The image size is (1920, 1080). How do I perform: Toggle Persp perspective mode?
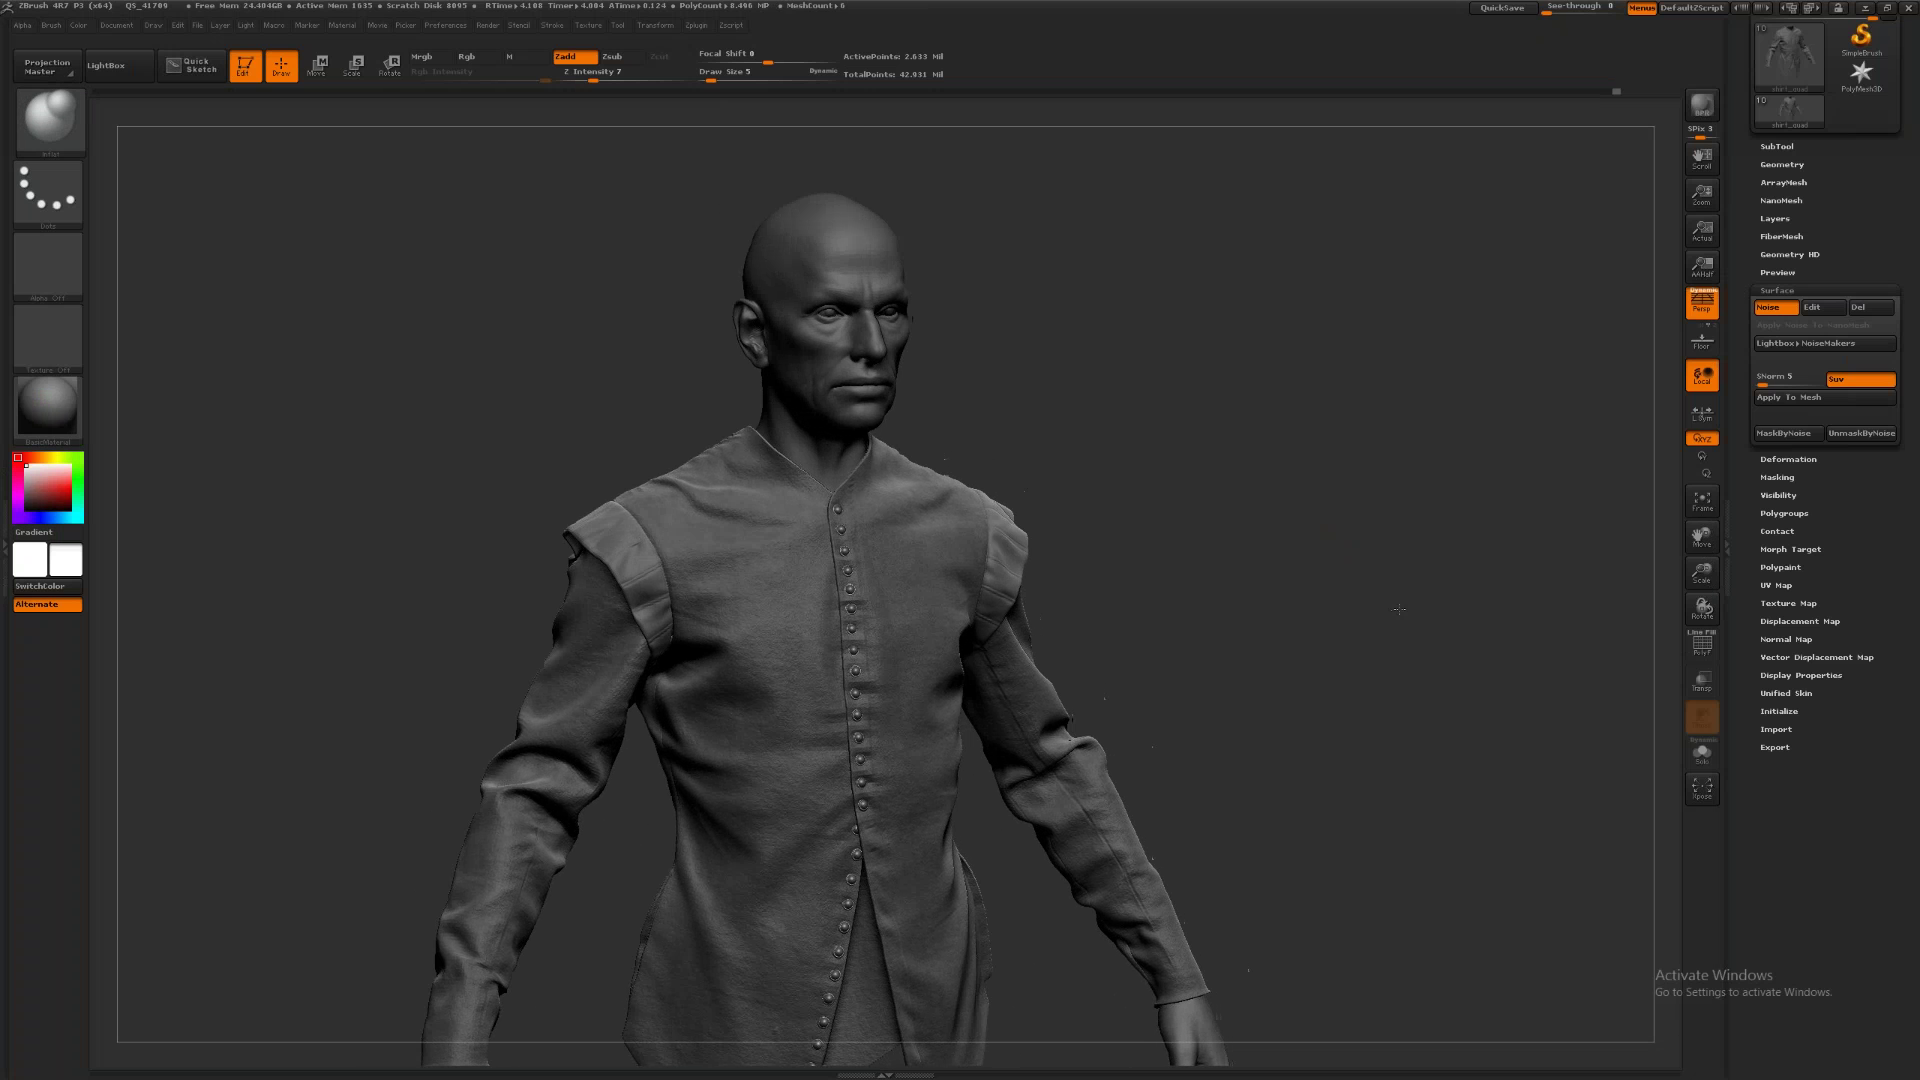pos(1701,303)
